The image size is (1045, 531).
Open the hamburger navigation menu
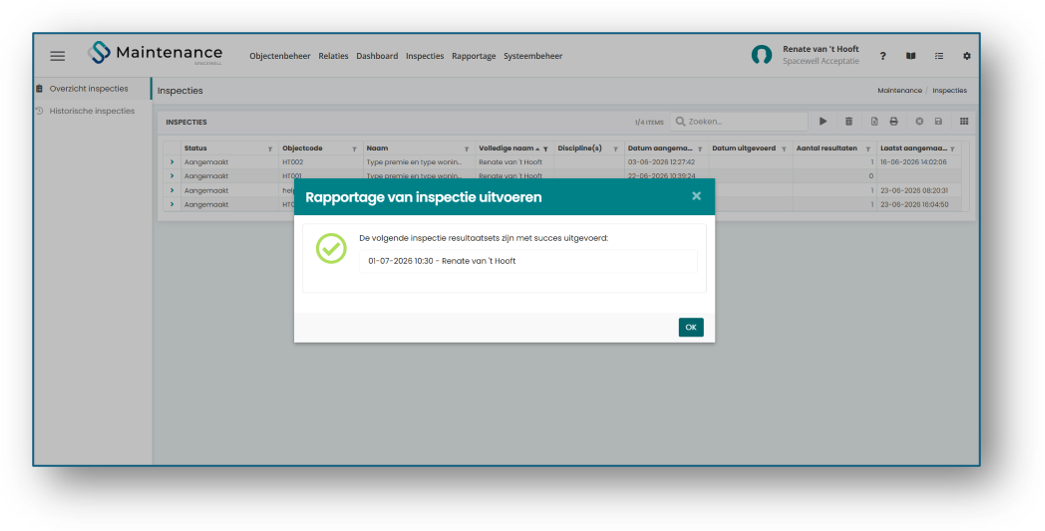click(x=58, y=56)
